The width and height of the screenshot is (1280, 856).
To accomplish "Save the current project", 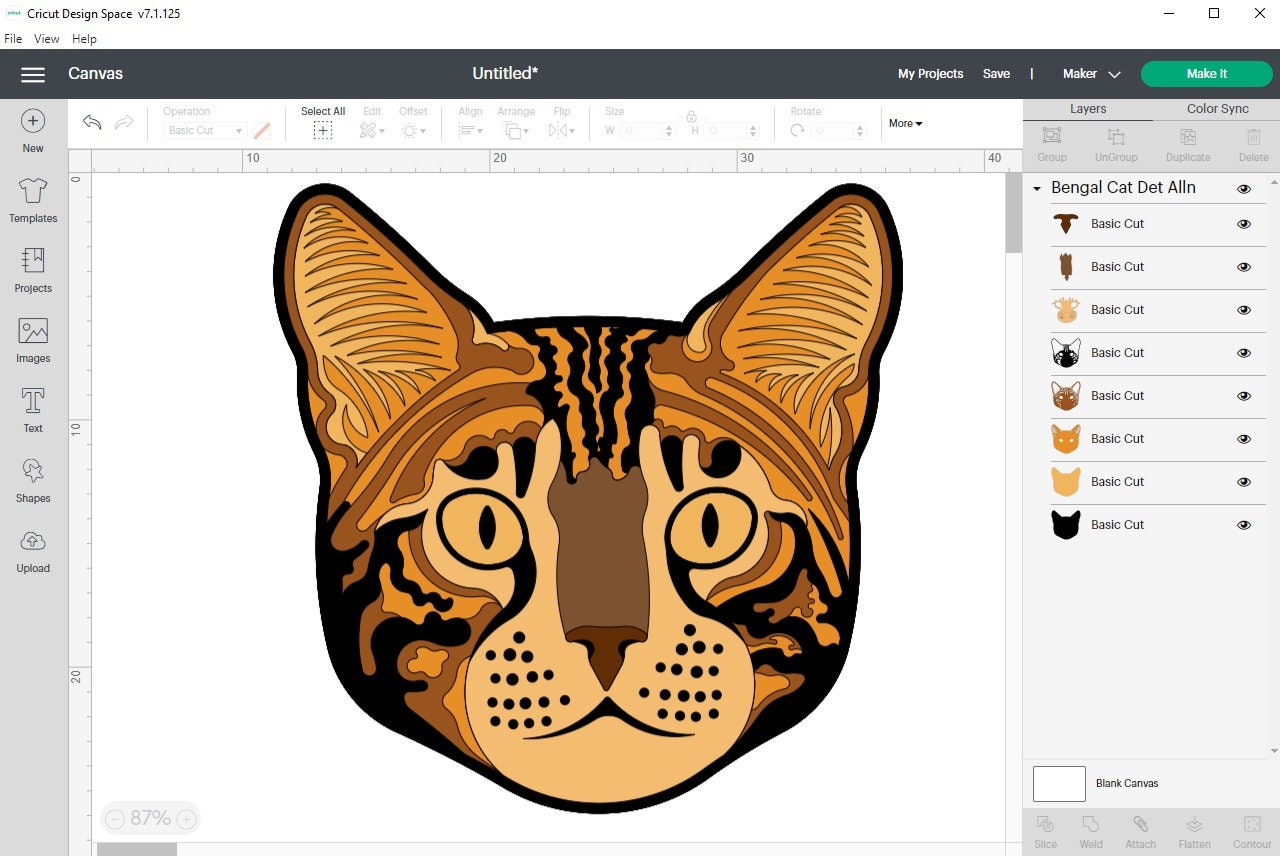I will [996, 73].
